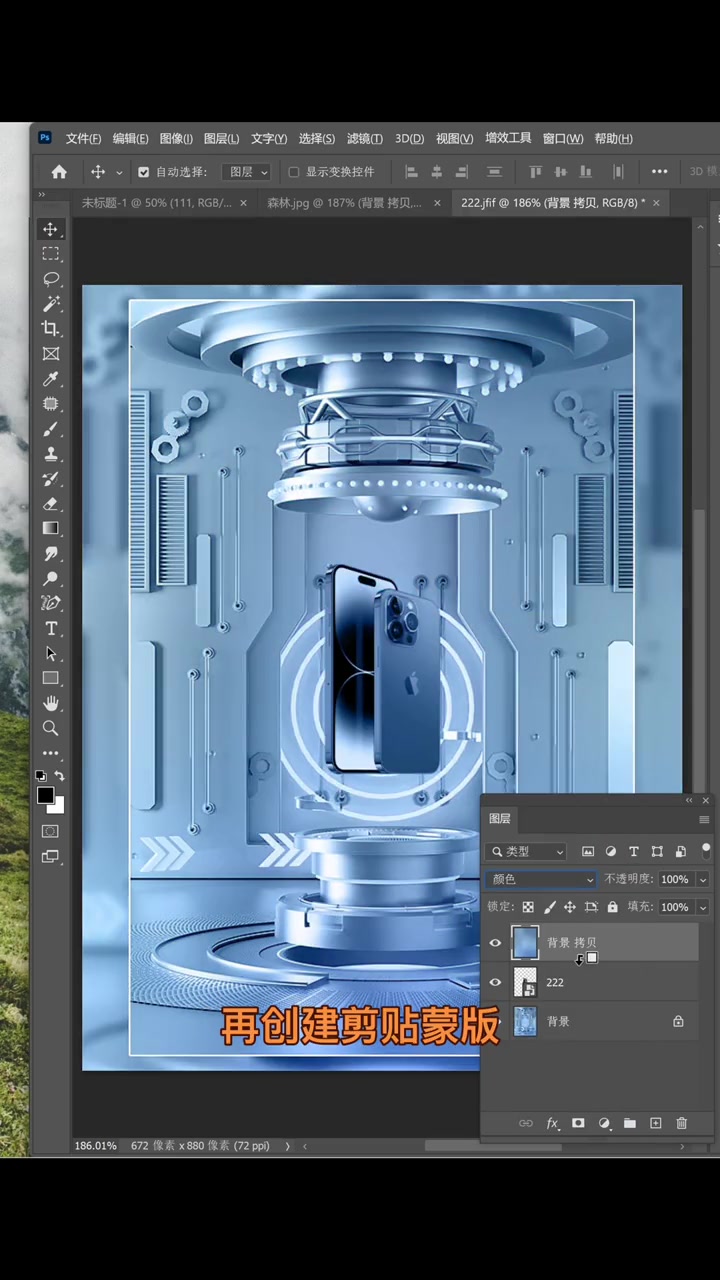The width and height of the screenshot is (720, 1280).
Task: Select the Magic Wand tool
Action: tap(51, 304)
